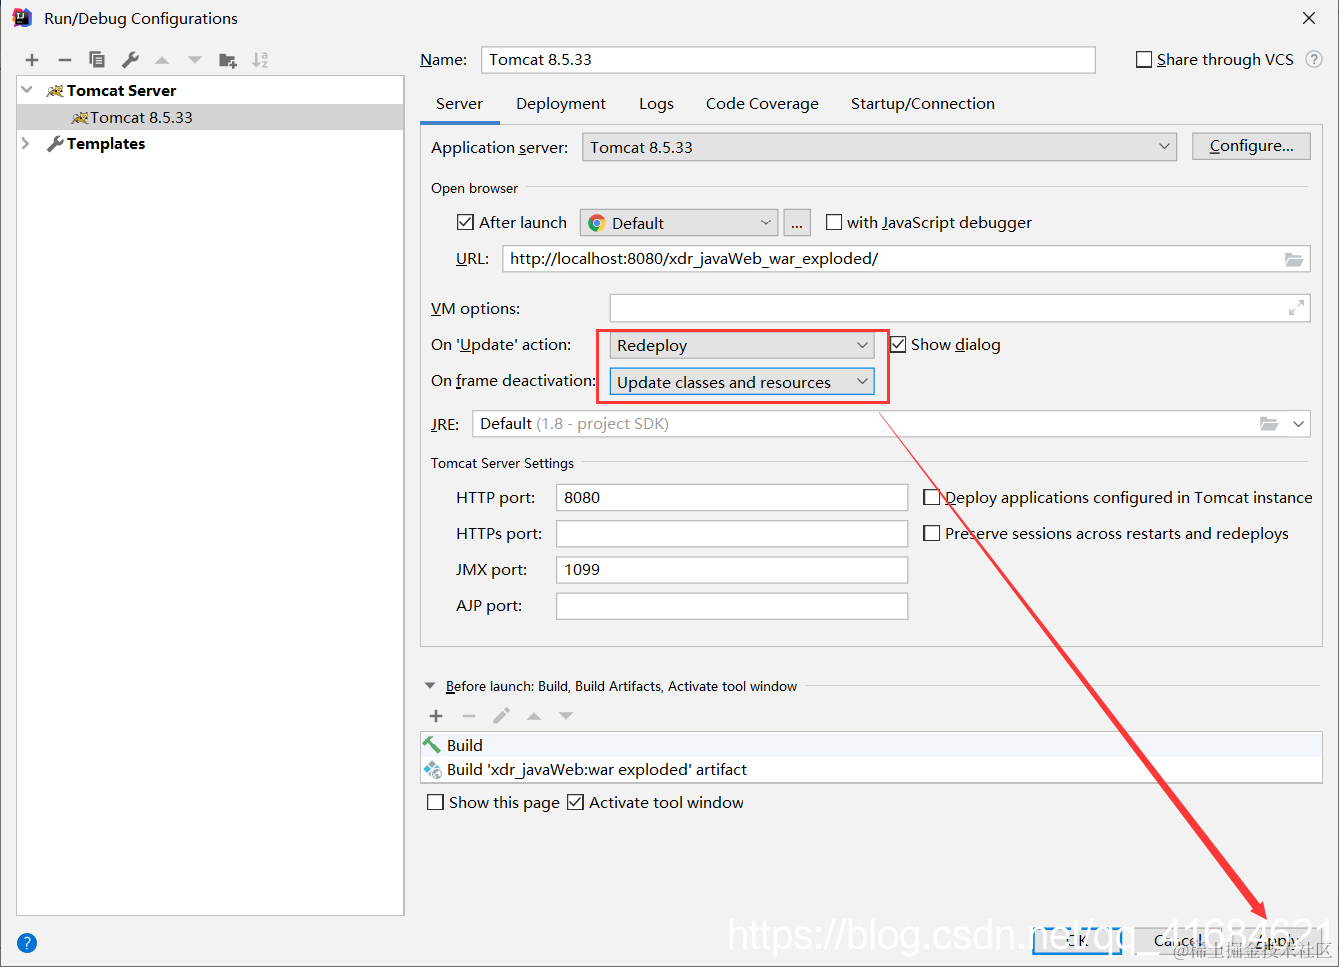
Task: Click the Configure... button
Action: click(1251, 146)
